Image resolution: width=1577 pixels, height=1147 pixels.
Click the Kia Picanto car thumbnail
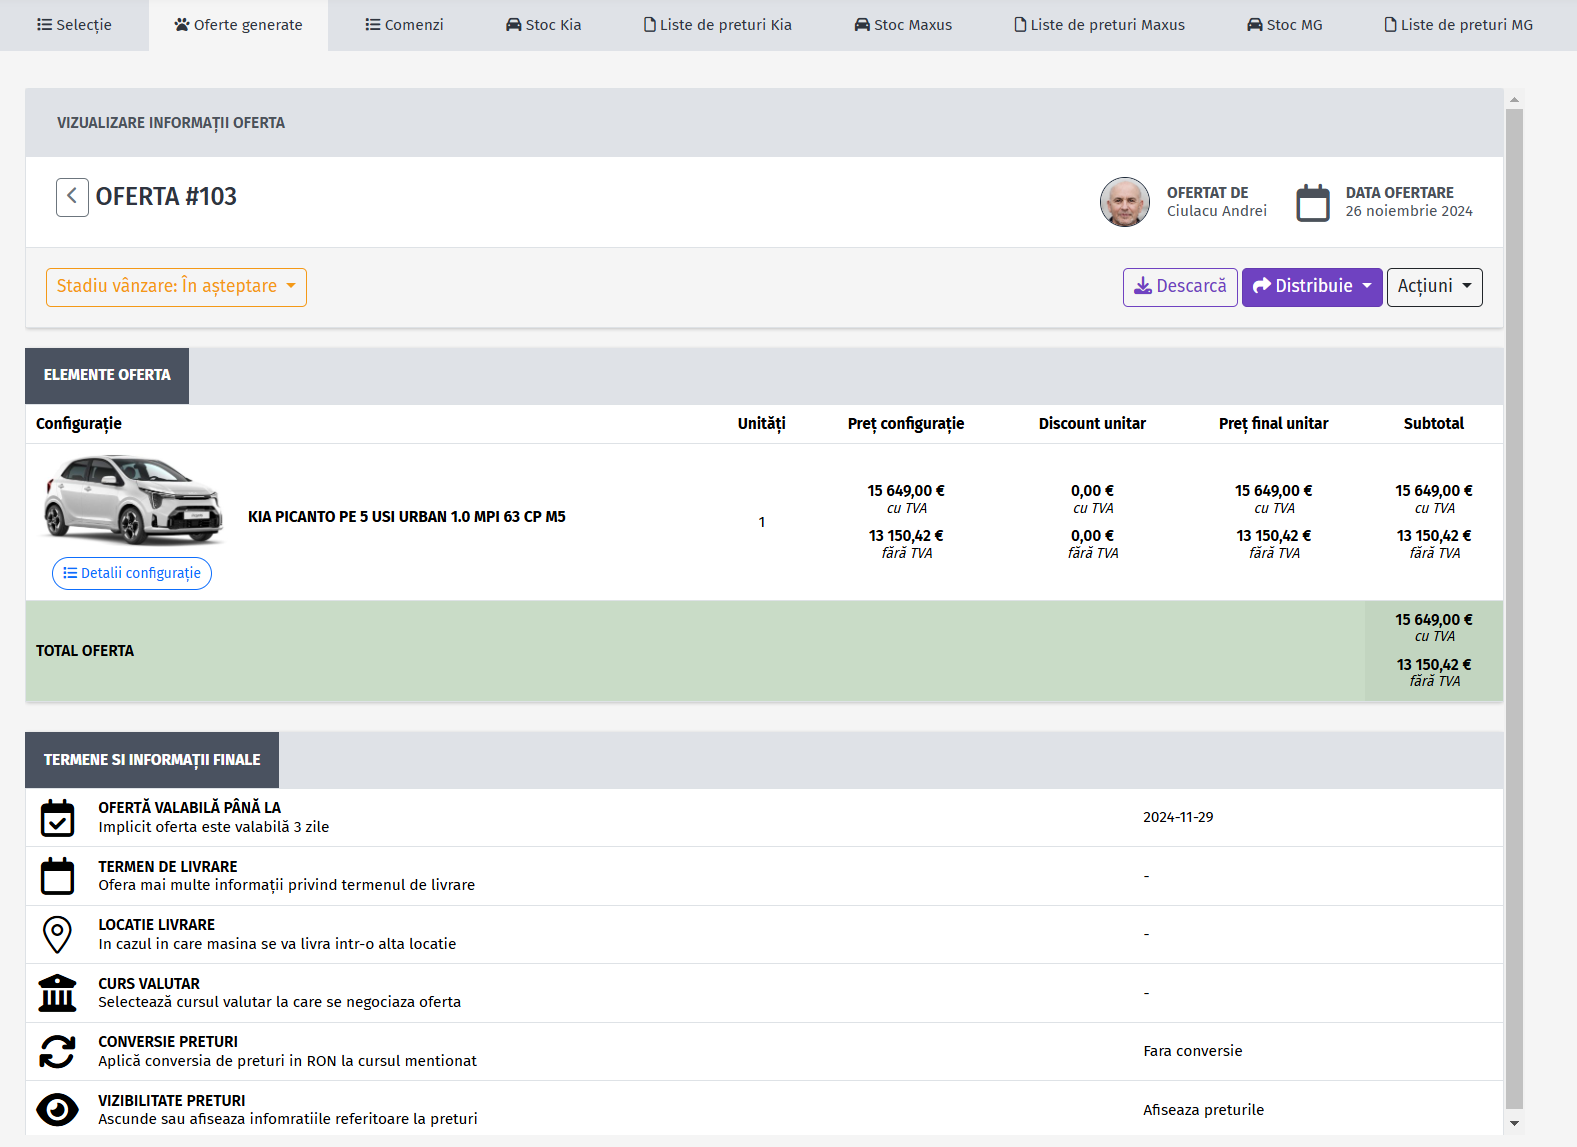pos(132,499)
